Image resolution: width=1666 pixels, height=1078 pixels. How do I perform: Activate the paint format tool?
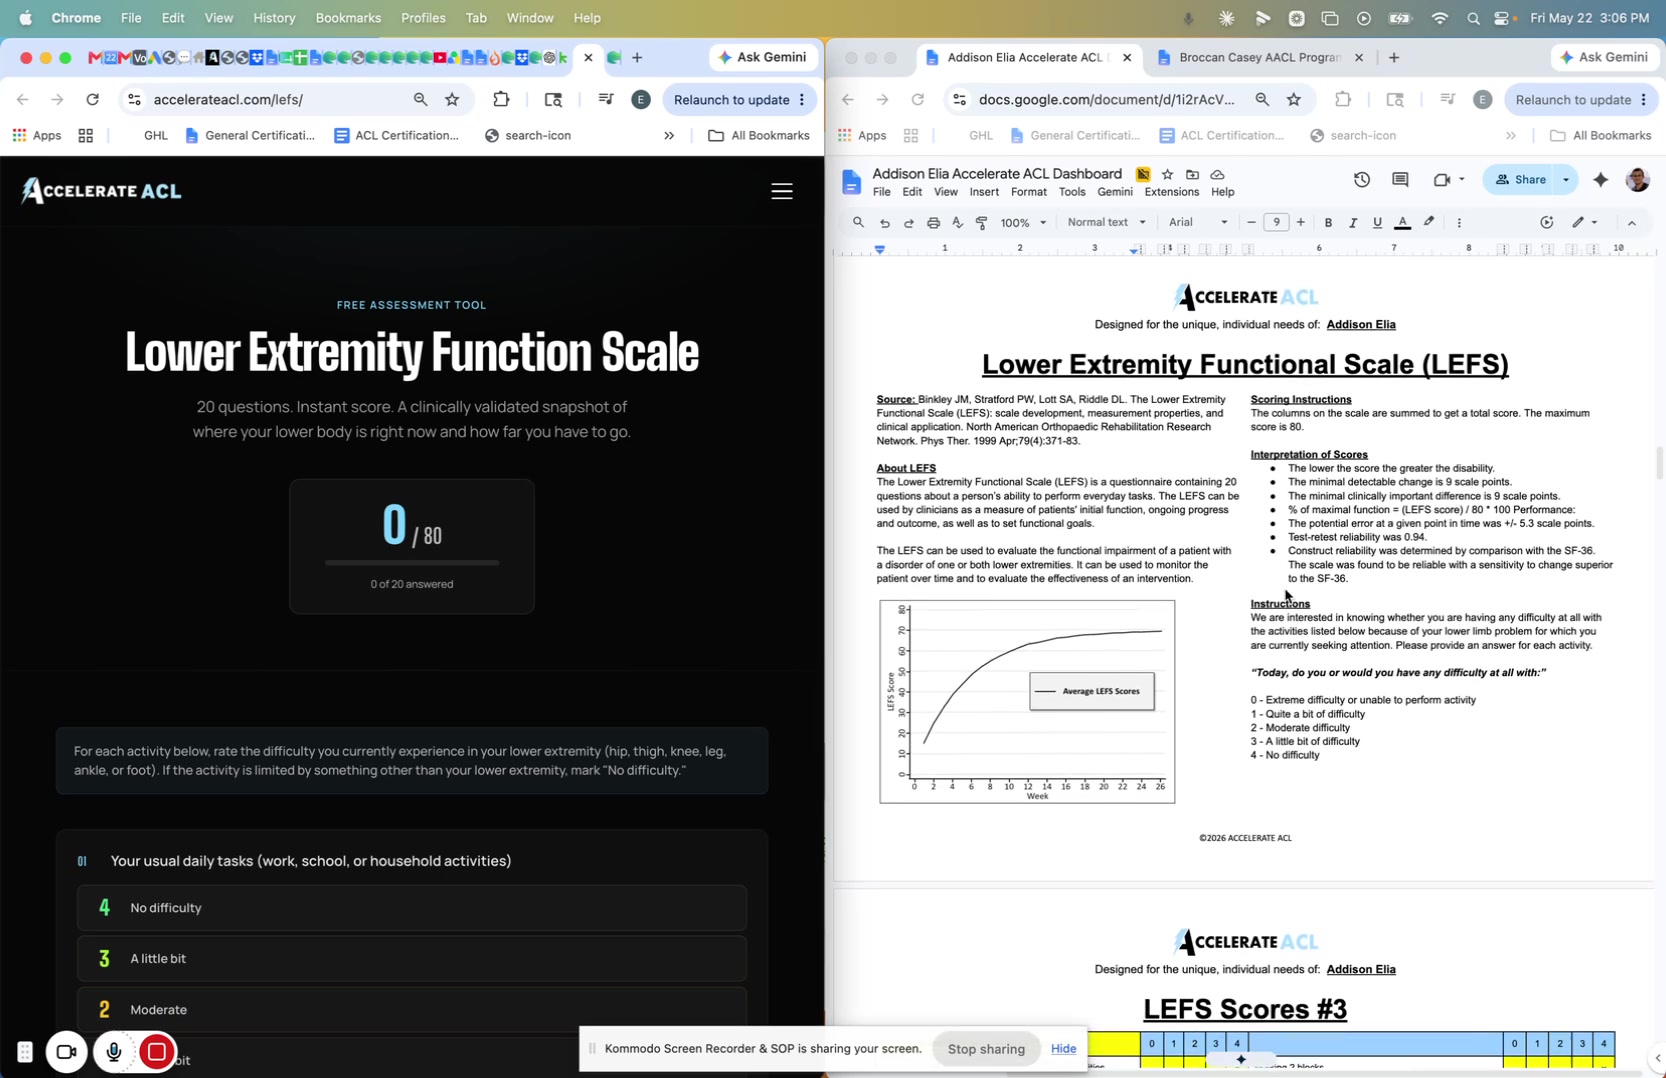point(981,223)
